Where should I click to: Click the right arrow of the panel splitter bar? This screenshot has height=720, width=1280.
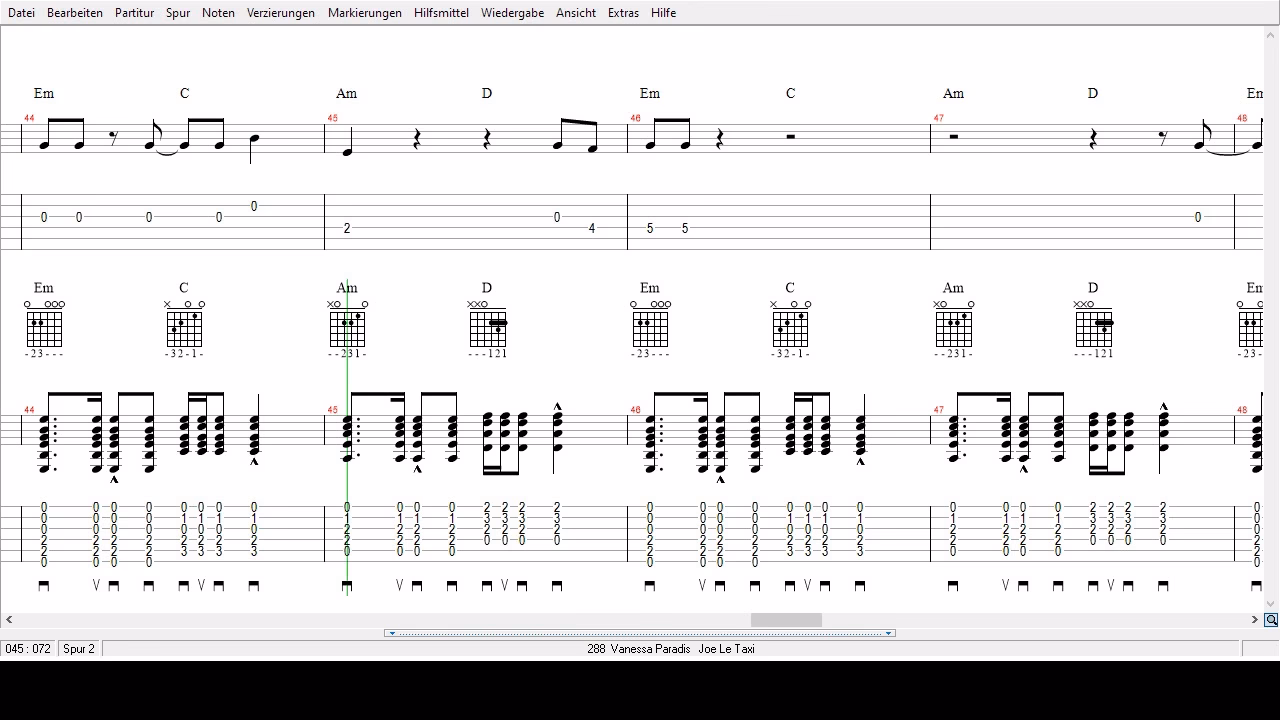888,633
